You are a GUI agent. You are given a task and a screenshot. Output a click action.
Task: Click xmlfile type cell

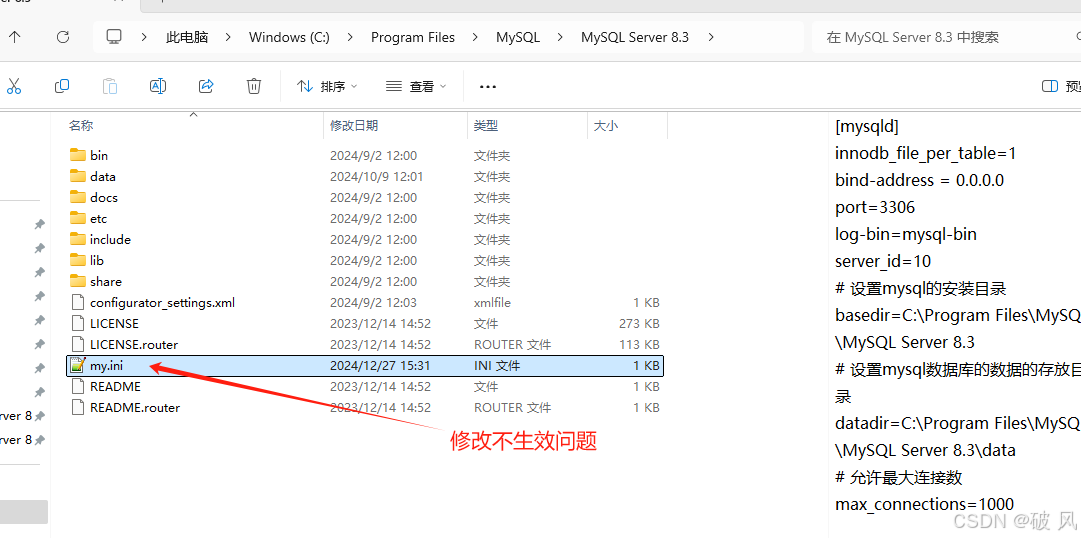[x=492, y=303]
